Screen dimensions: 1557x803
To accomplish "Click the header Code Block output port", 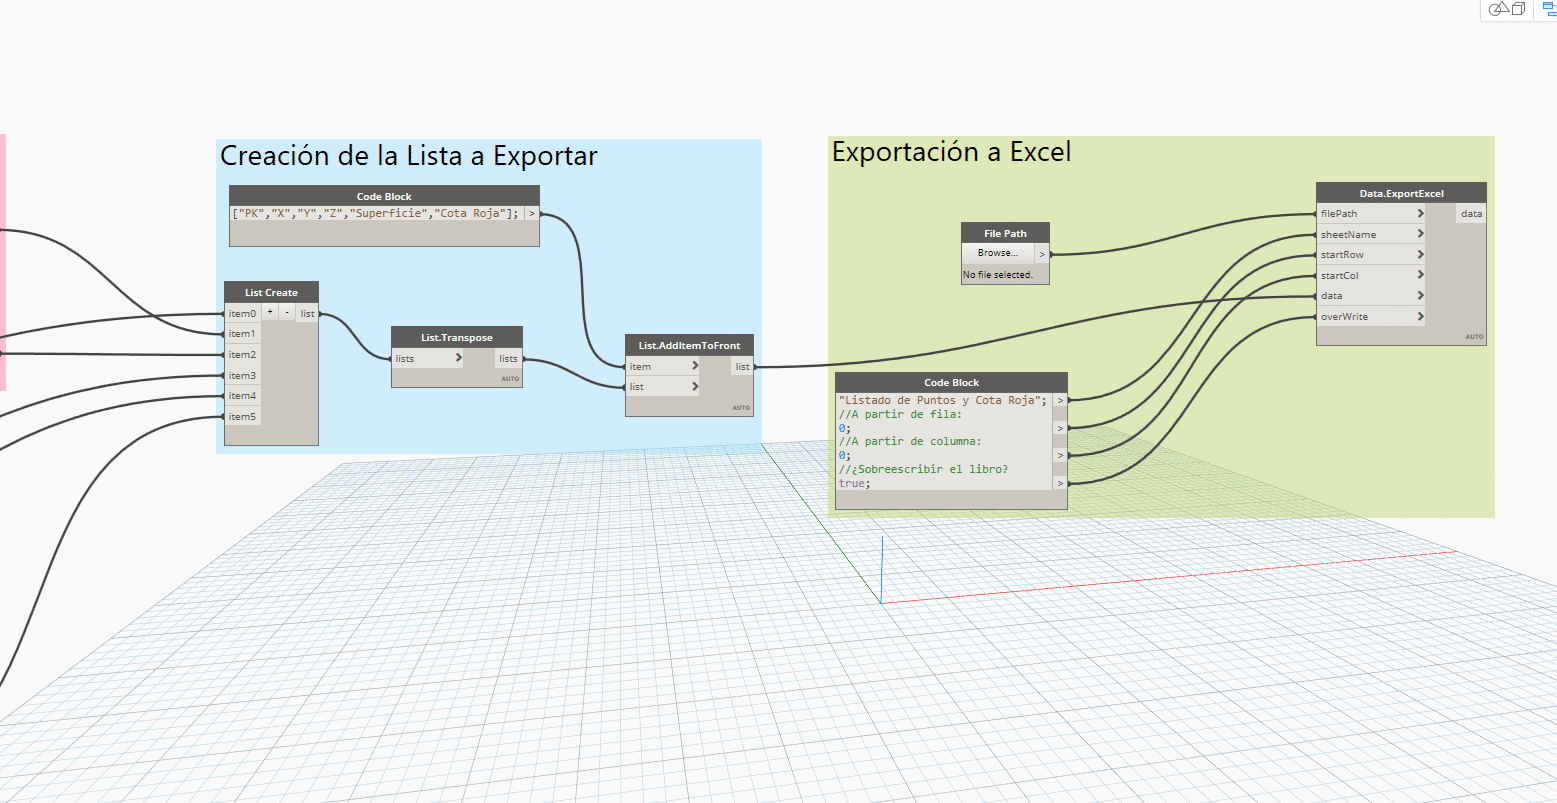I will coord(531,213).
